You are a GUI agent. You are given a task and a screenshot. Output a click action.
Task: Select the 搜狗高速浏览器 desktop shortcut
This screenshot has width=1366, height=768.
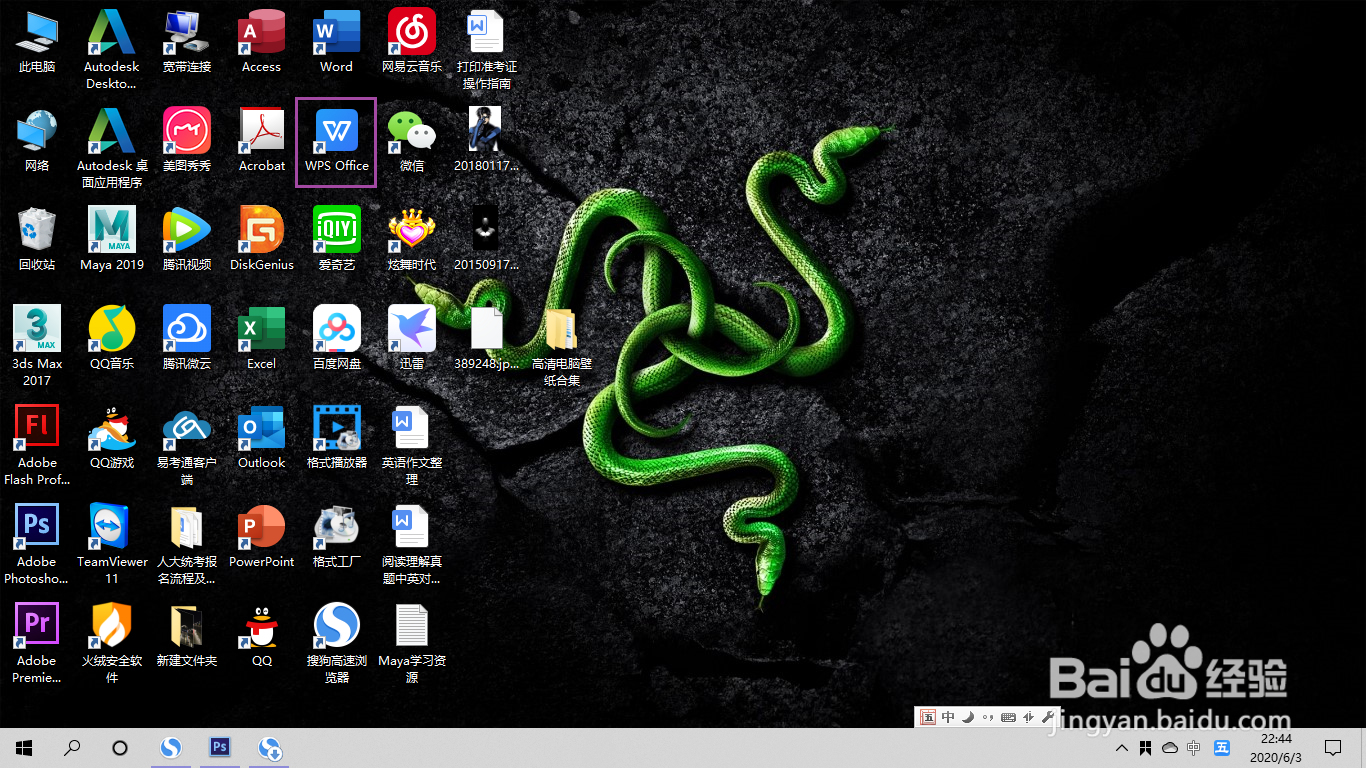[337, 644]
